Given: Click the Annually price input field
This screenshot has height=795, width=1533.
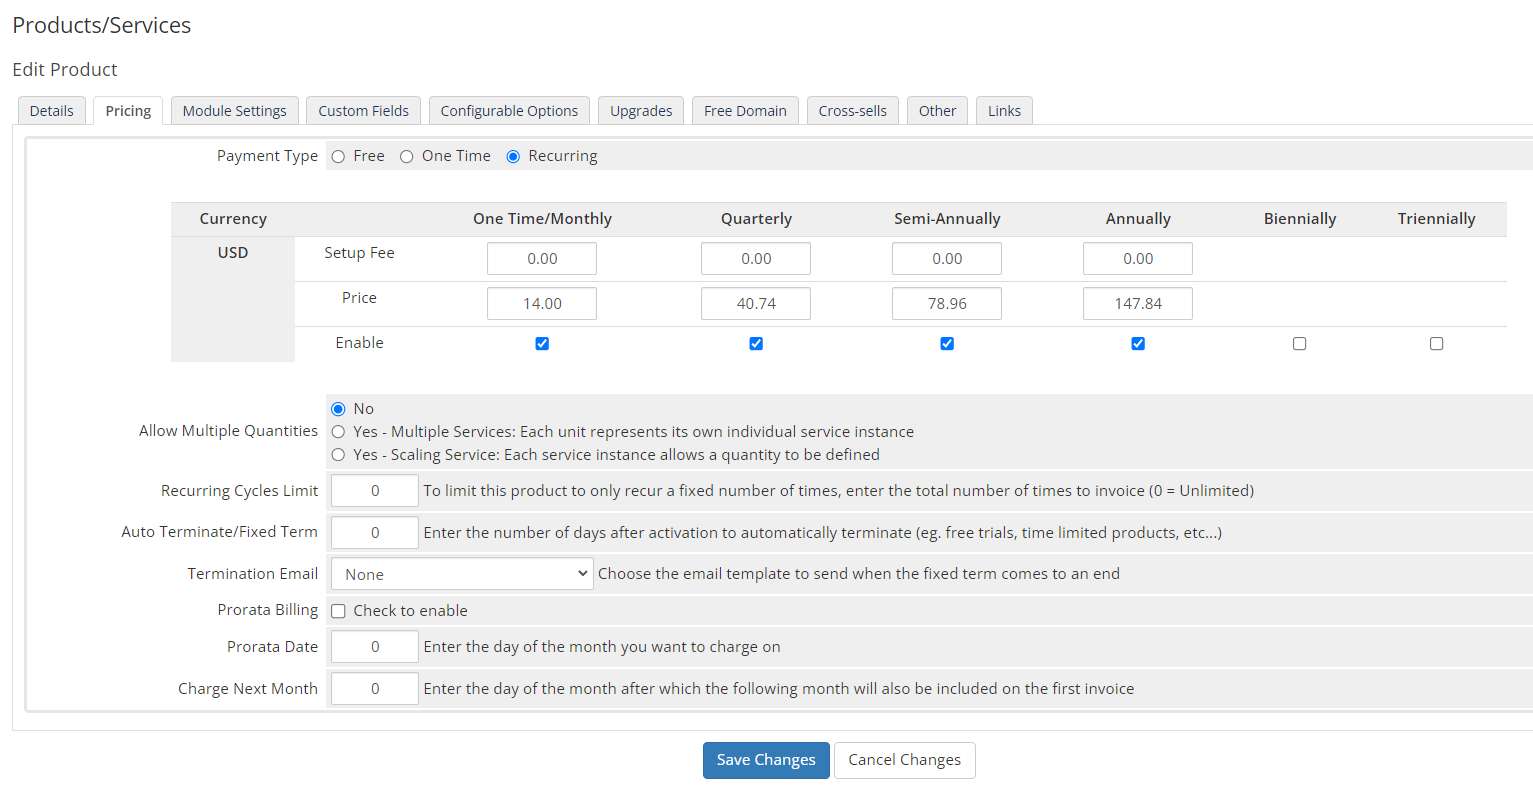Looking at the screenshot, I should (1137, 304).
